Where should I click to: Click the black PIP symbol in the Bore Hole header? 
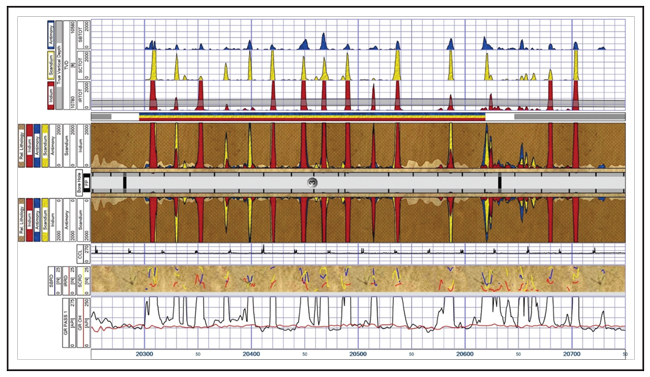pyautogui.click(x=87, y=182)
